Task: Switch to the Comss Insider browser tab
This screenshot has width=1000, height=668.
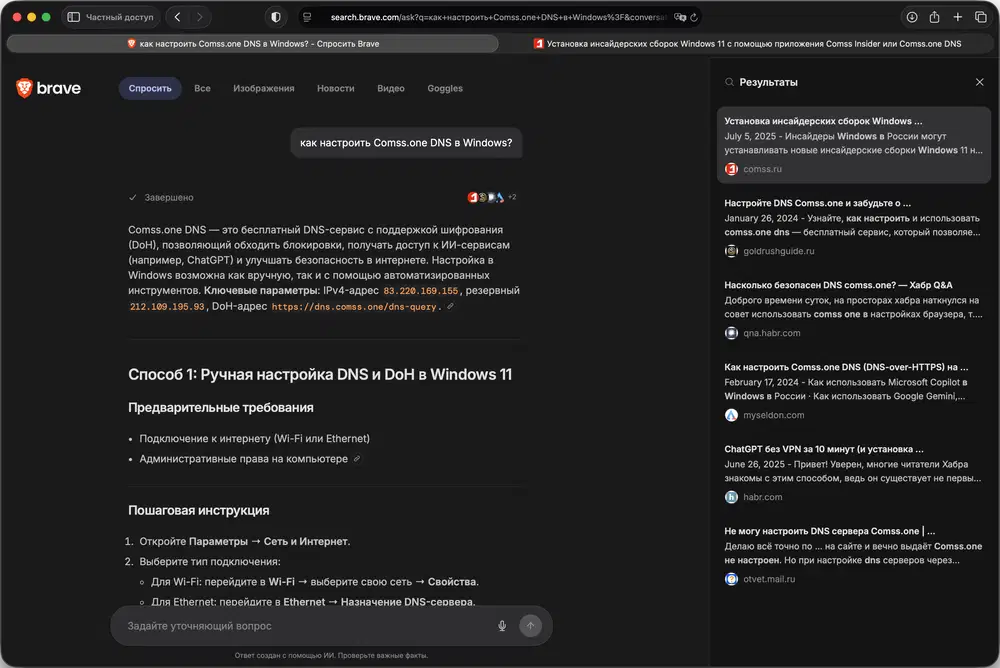Action: point(747,43)
